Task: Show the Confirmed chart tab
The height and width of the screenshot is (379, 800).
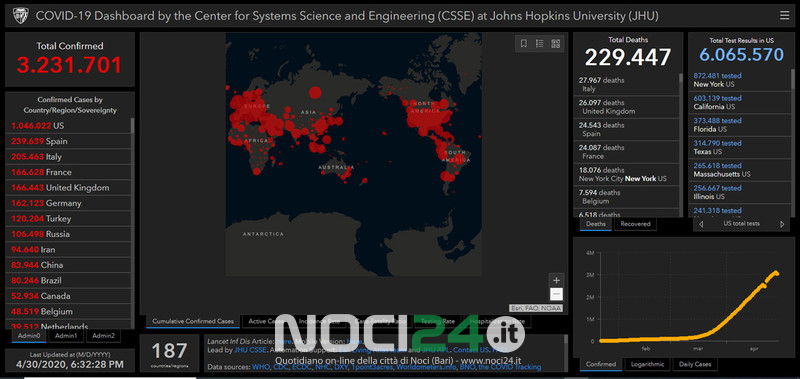Action: click(601, 364)
